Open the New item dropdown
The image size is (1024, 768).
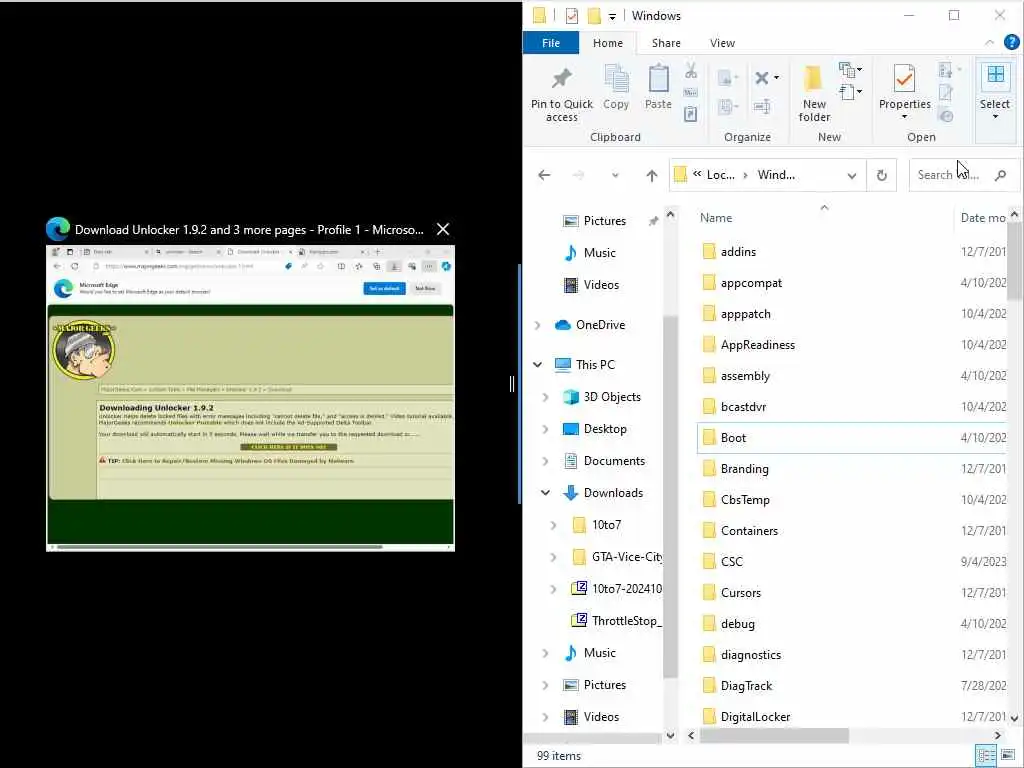click(849, 69)
